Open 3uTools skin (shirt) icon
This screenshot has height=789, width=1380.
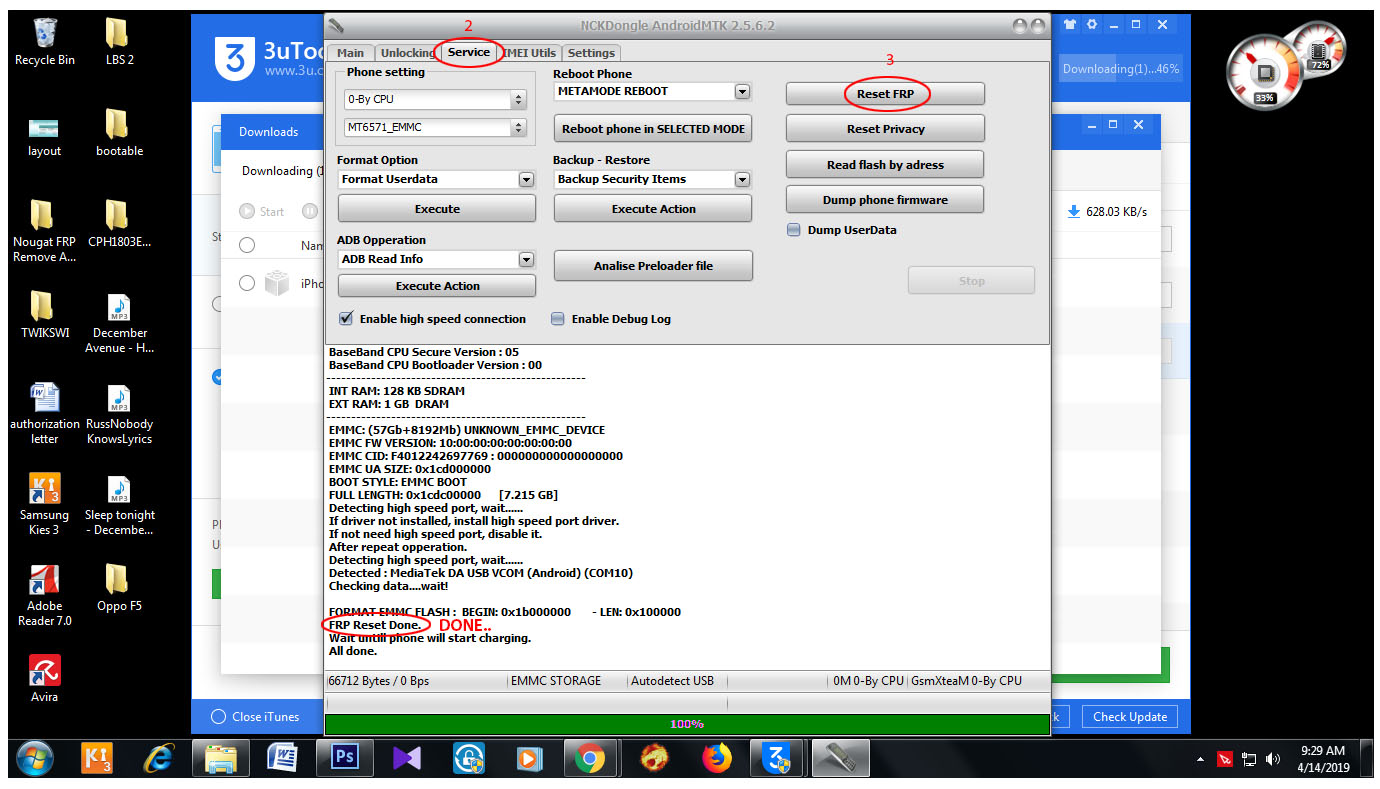tap(1070, 24)
